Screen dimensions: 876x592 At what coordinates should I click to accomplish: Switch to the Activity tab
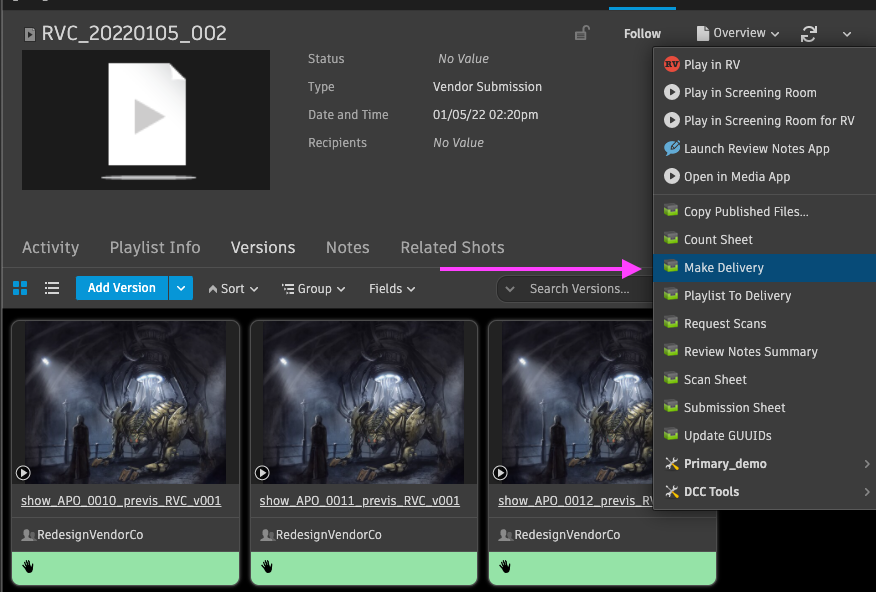[x=50, y=247]
